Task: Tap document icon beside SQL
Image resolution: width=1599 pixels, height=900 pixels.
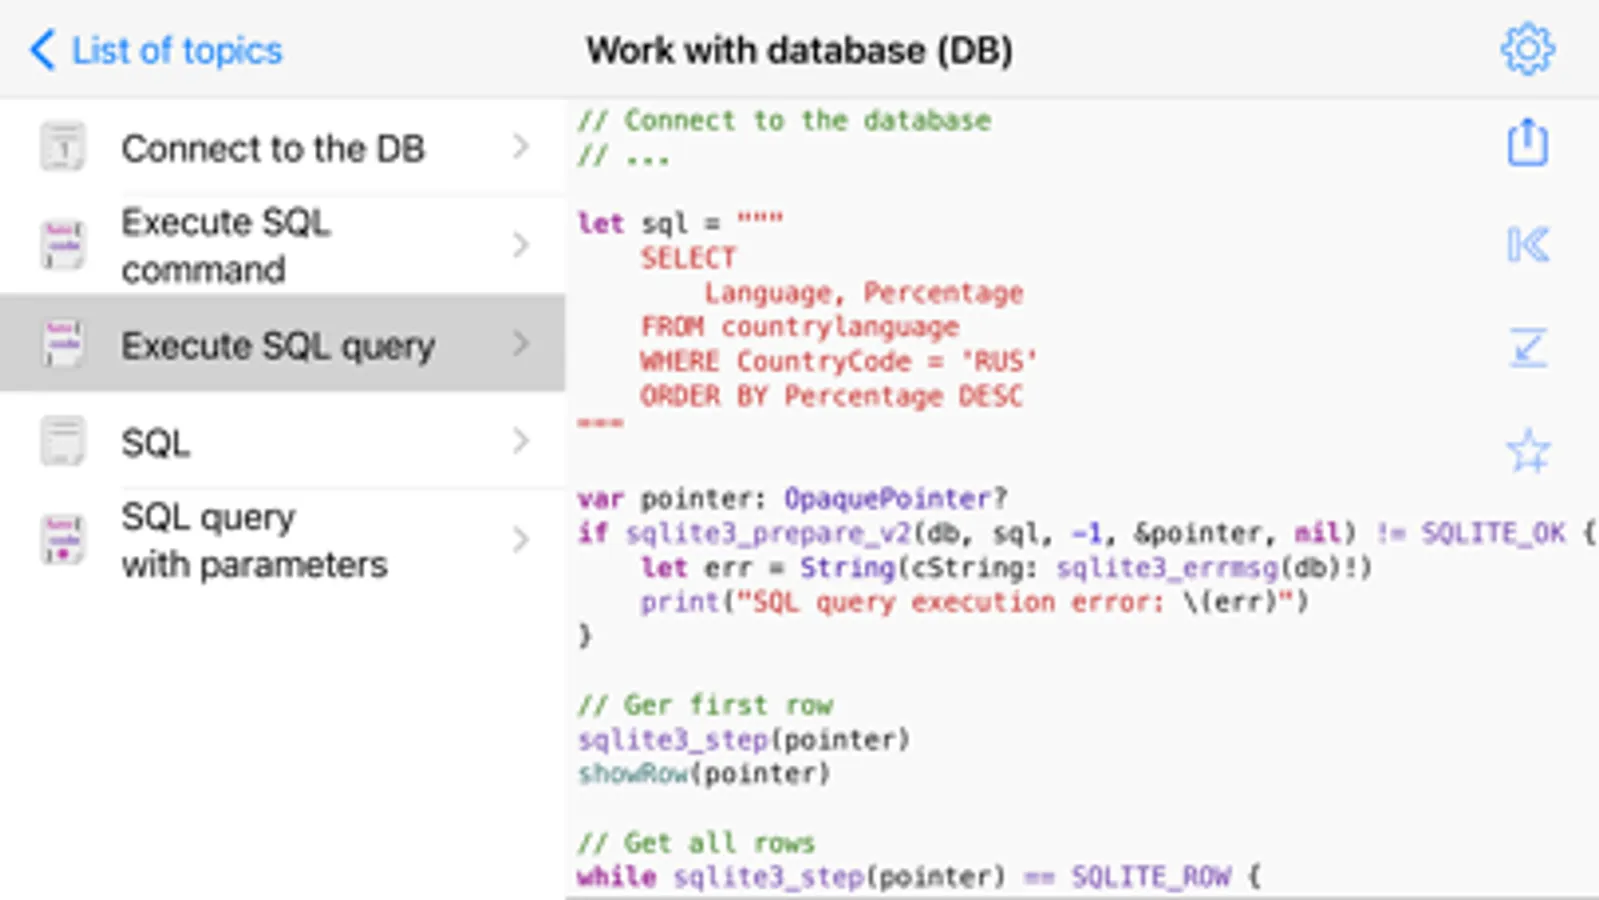Action: pos(63,441)
